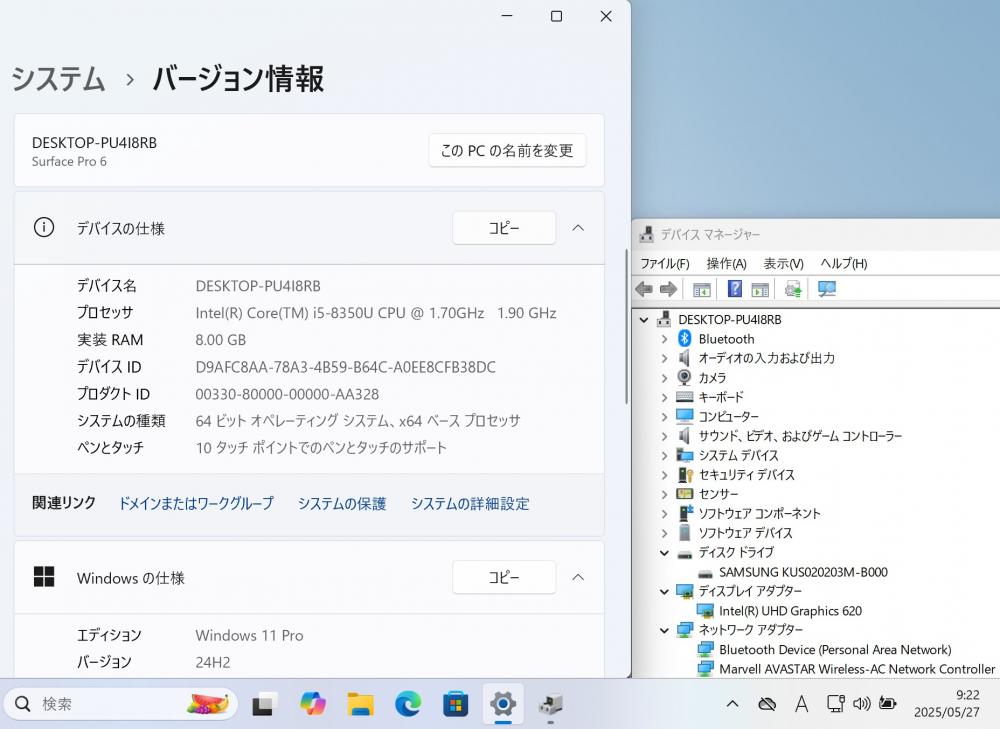Click scan for hardware changes monitor icon
Screen dimensions: 1000x729
827,290
